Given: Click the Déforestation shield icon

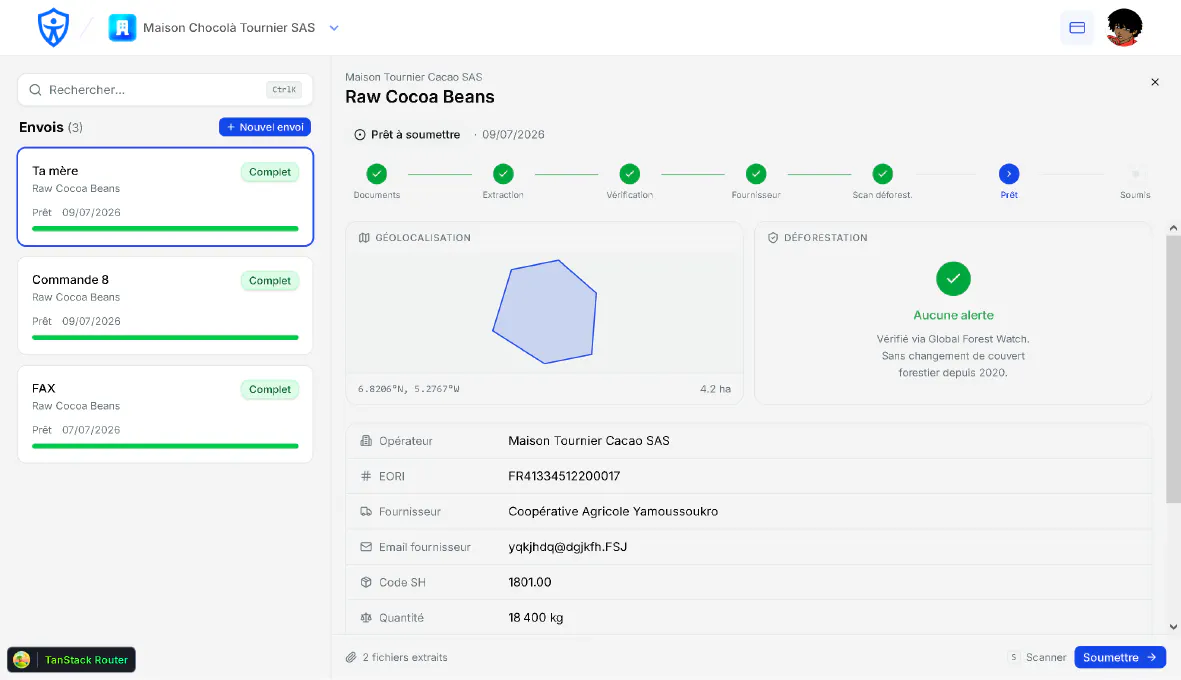Looking at the screenshot, I should coord(773,237).
